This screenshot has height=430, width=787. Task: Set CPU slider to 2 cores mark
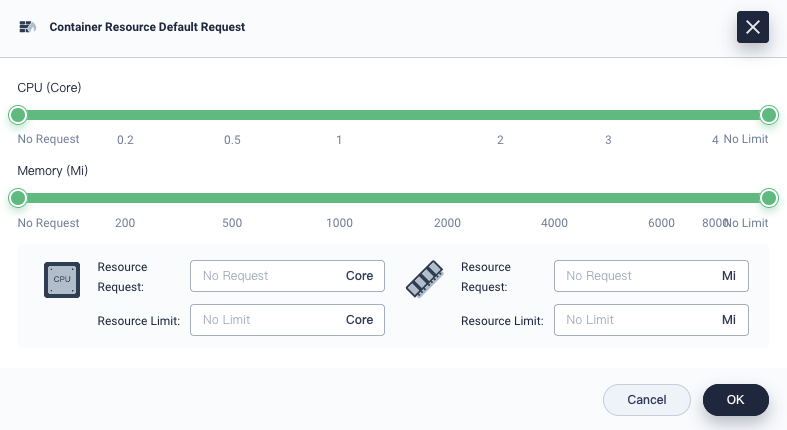[500, 115]
